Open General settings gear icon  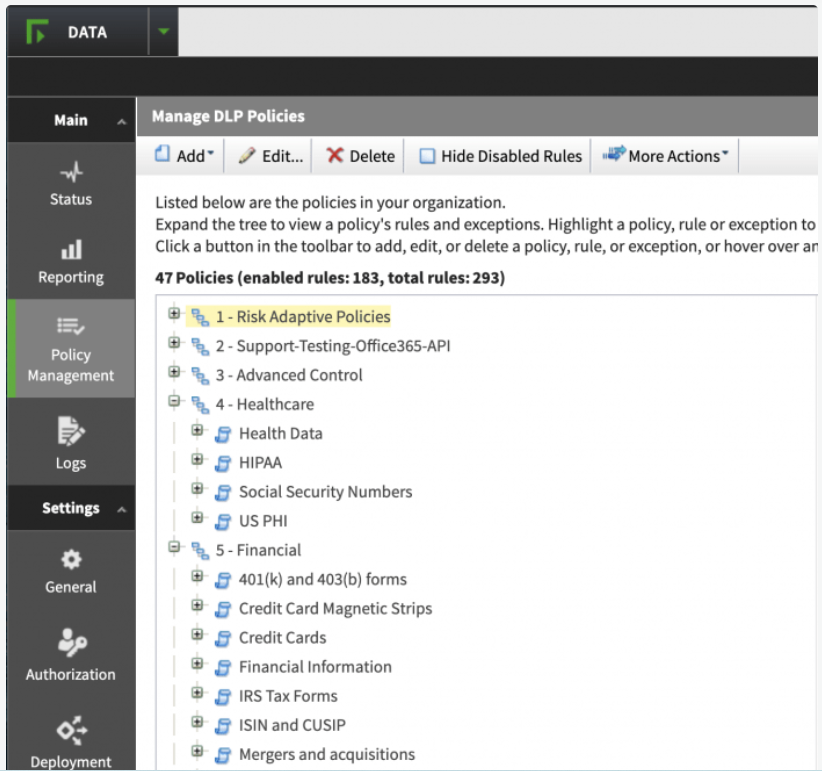71,560
